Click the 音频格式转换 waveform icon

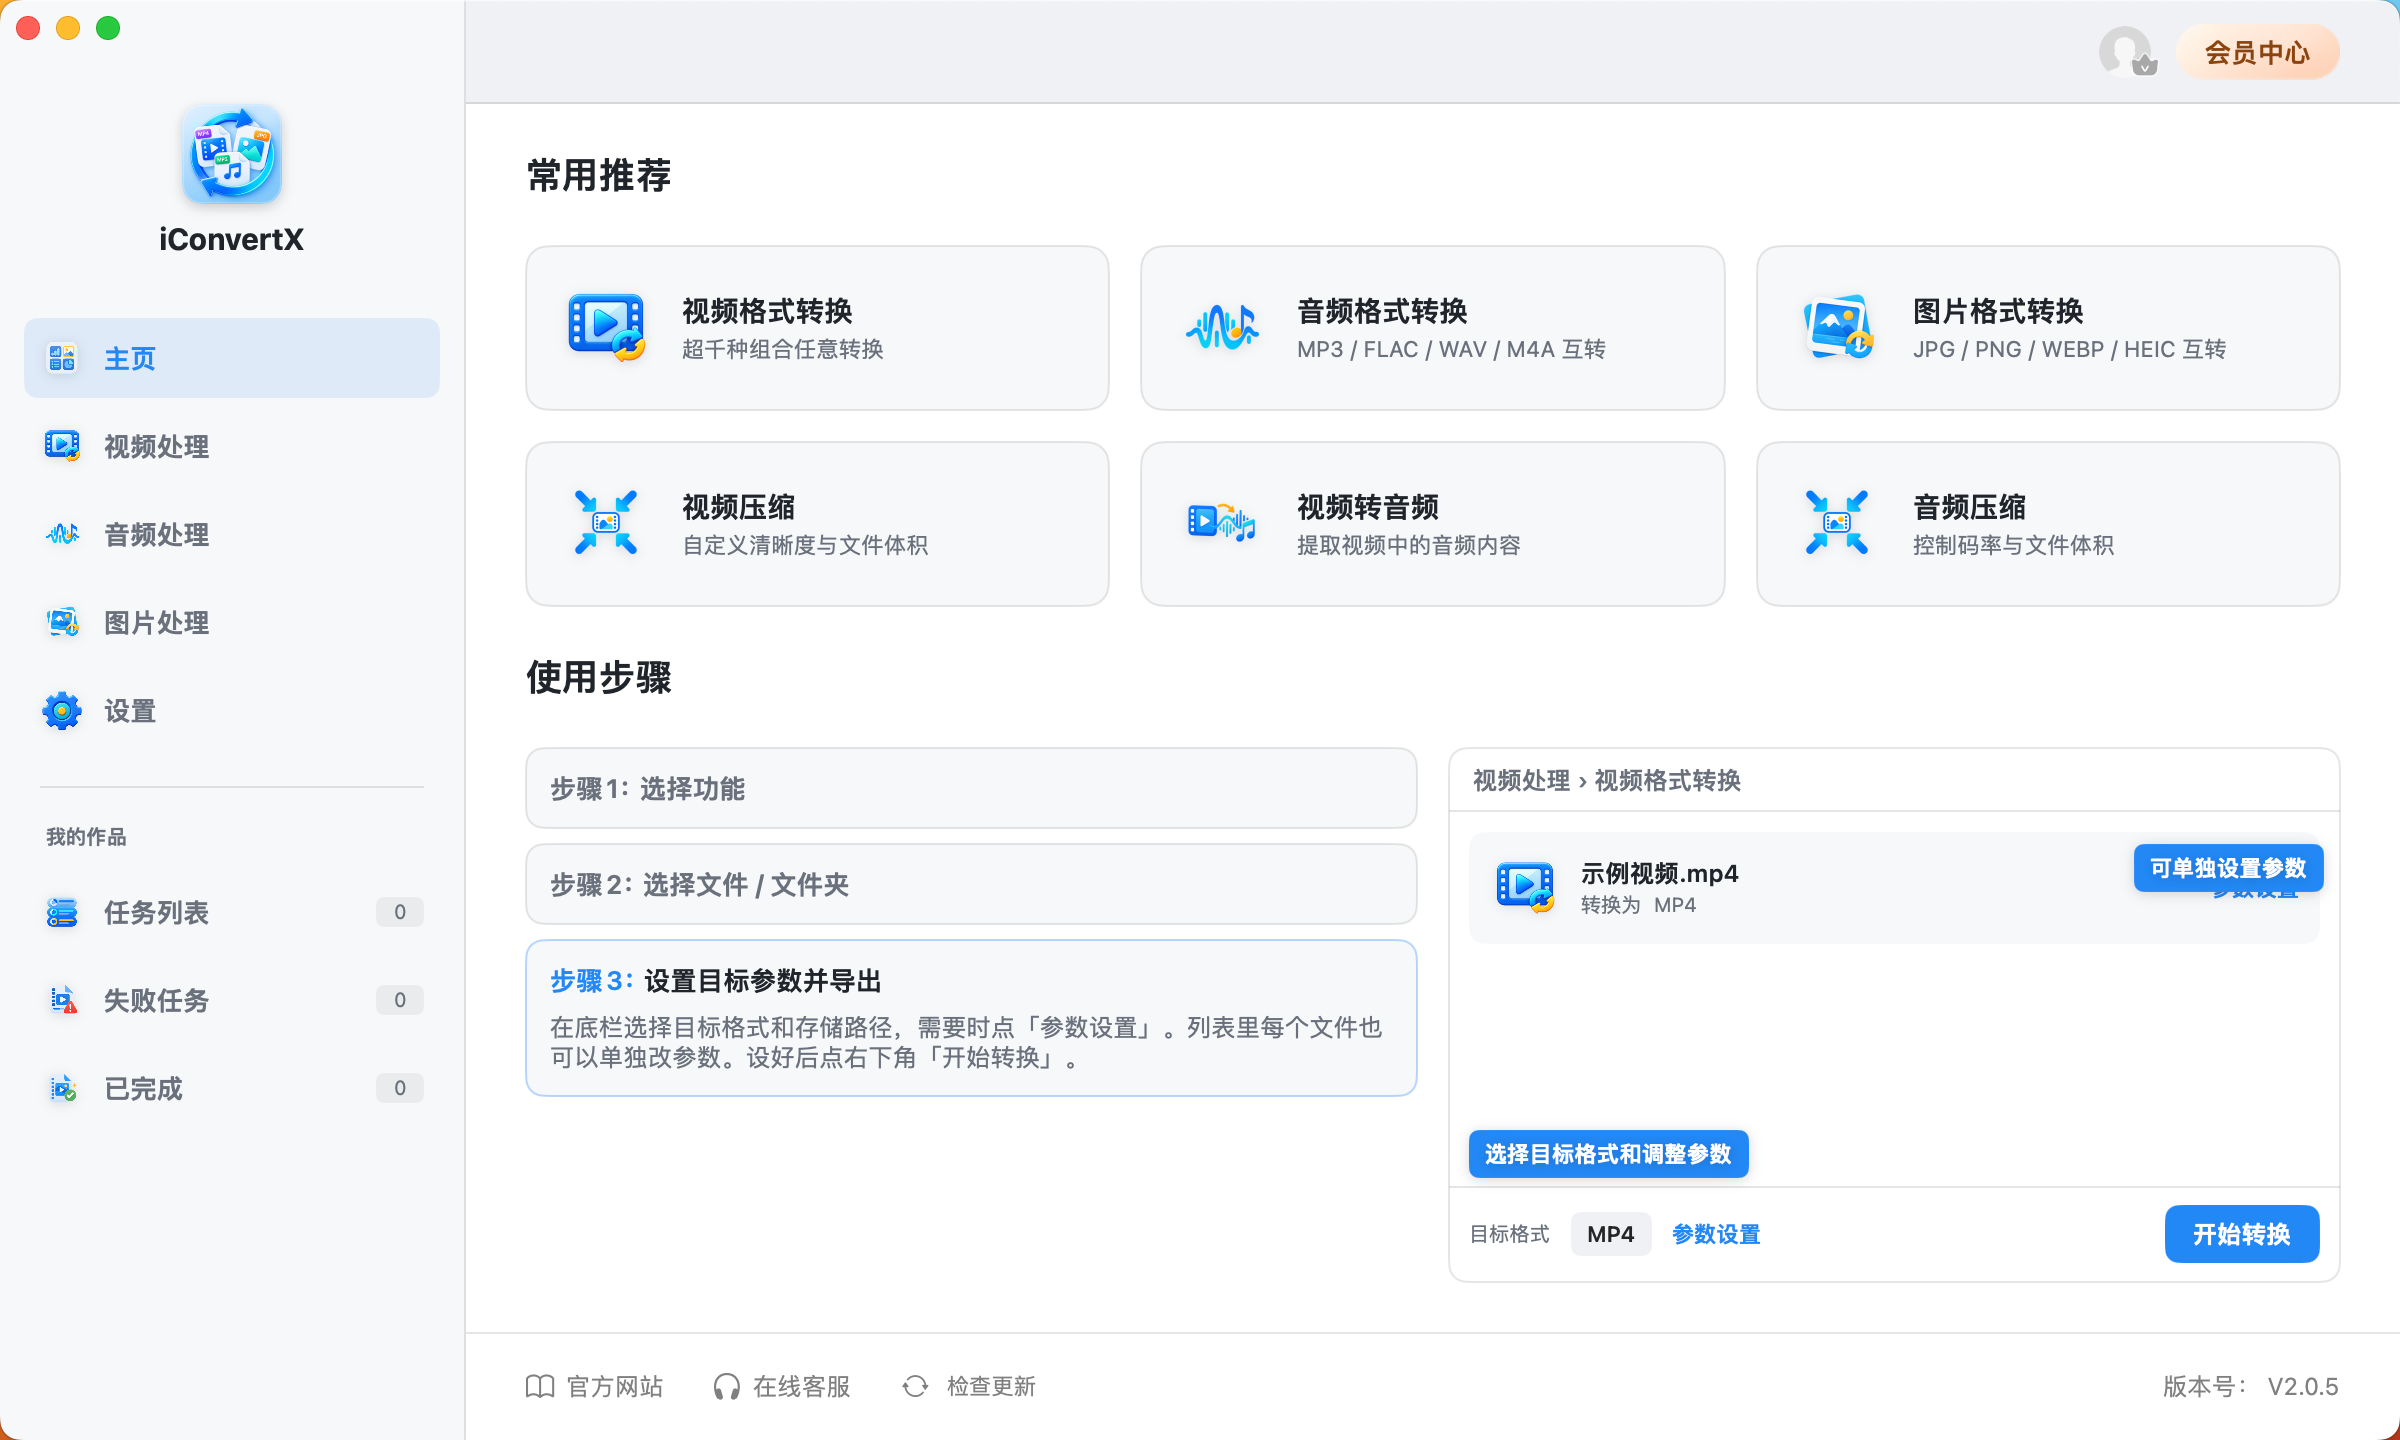(1221, 327)
